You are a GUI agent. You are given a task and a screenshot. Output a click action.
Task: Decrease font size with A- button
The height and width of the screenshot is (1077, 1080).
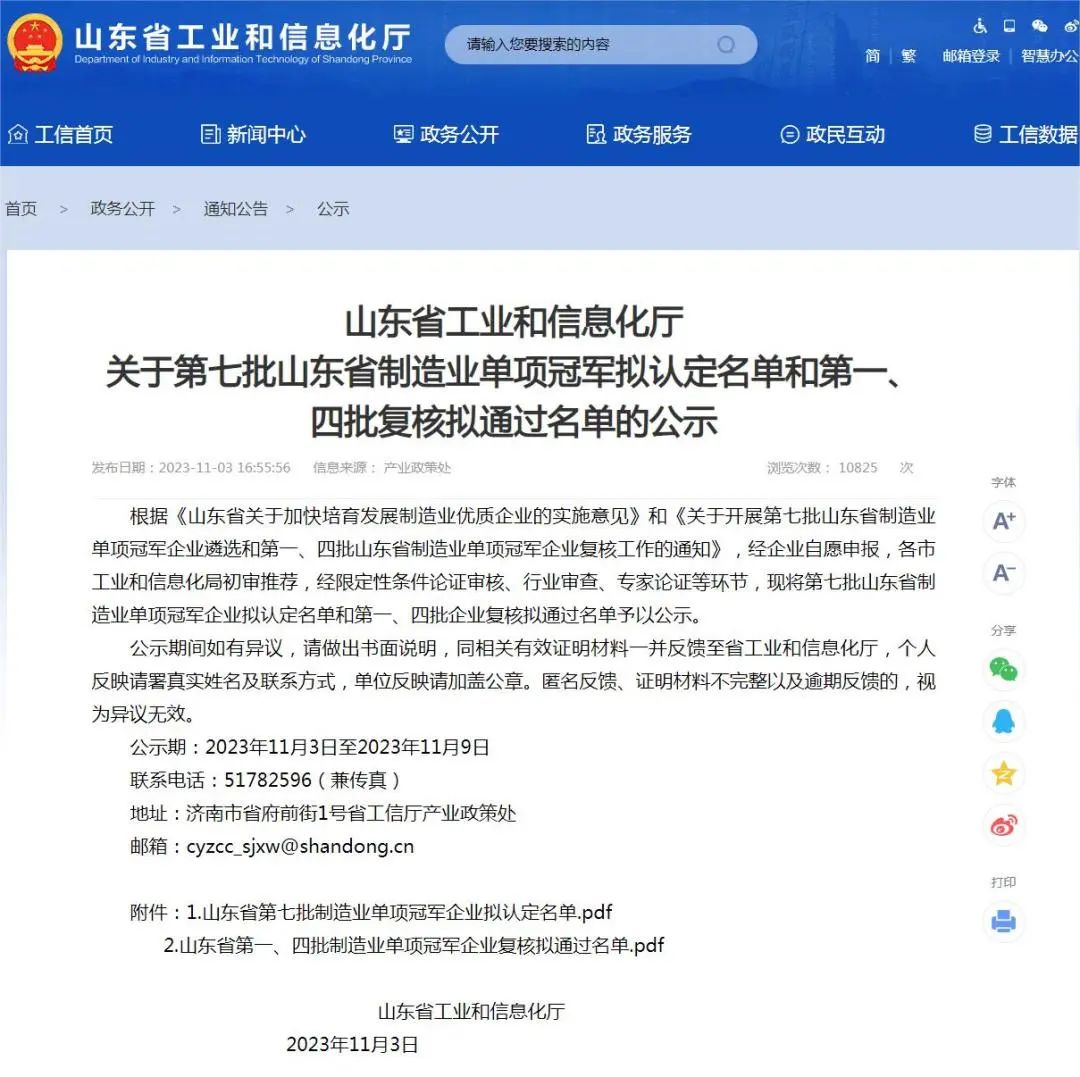(1004, 573)
